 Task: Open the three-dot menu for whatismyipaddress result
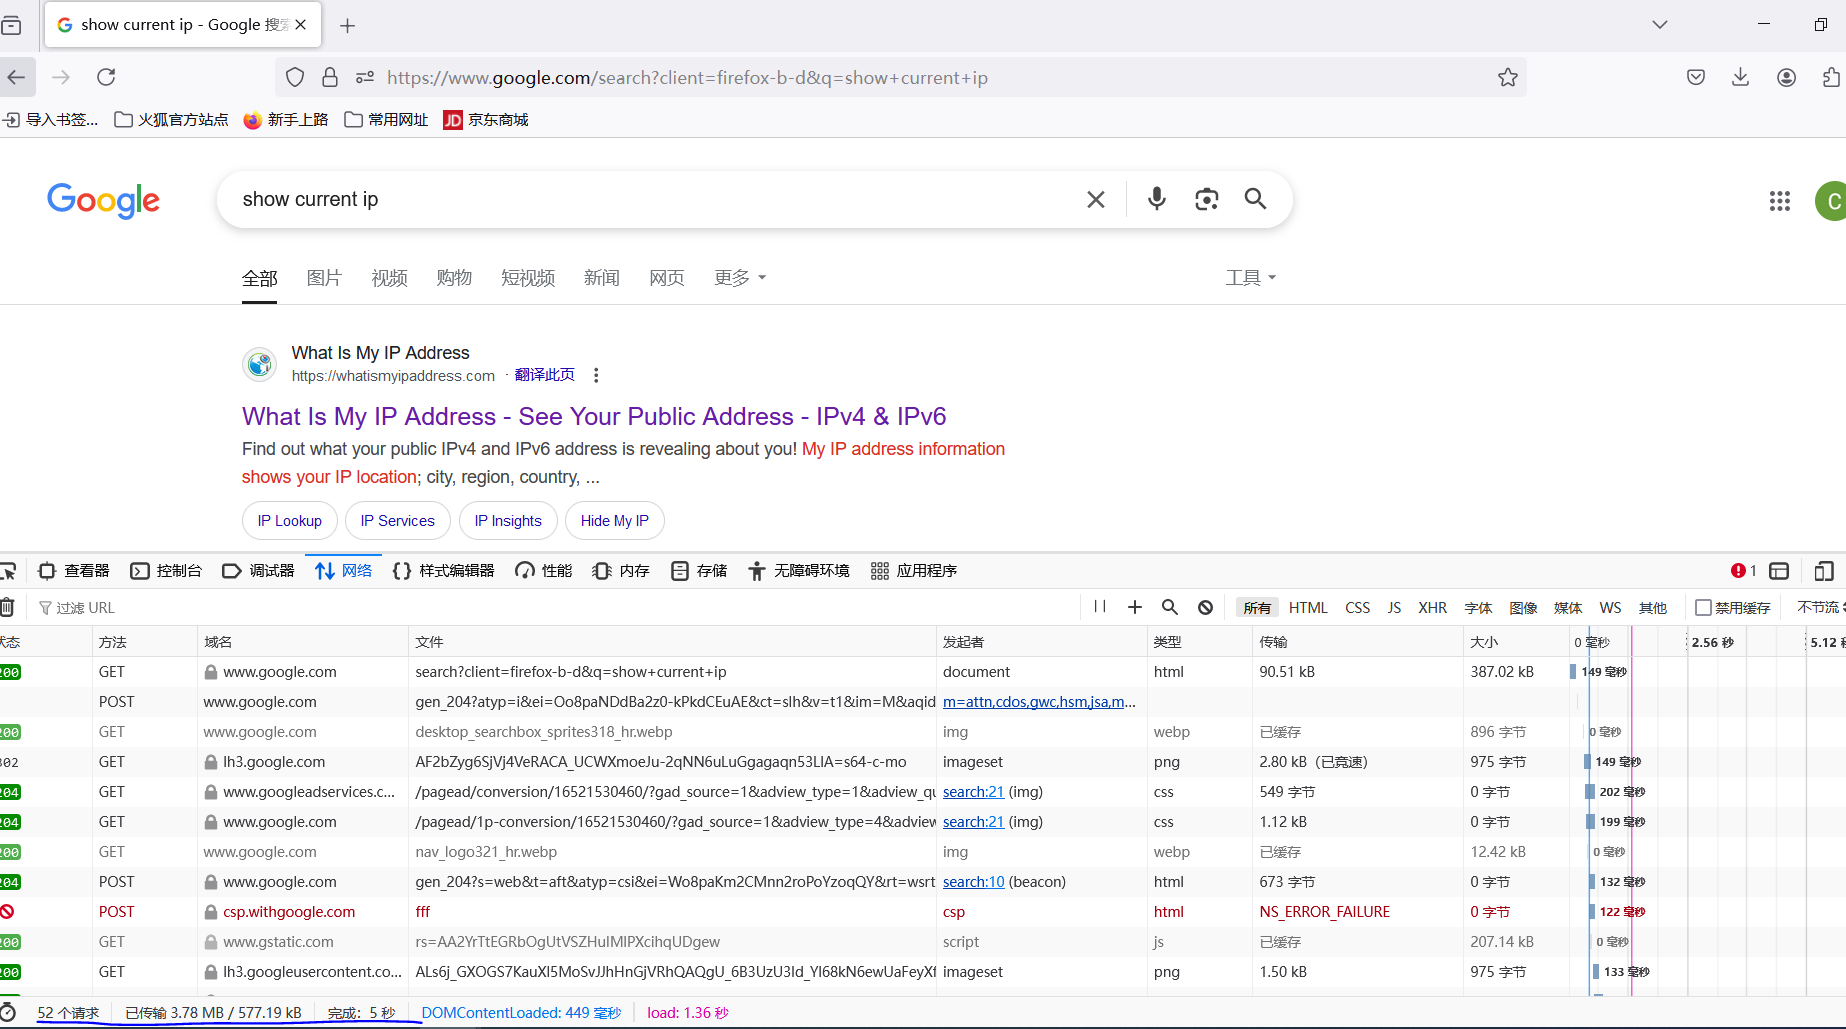click(x=596, y=375)
